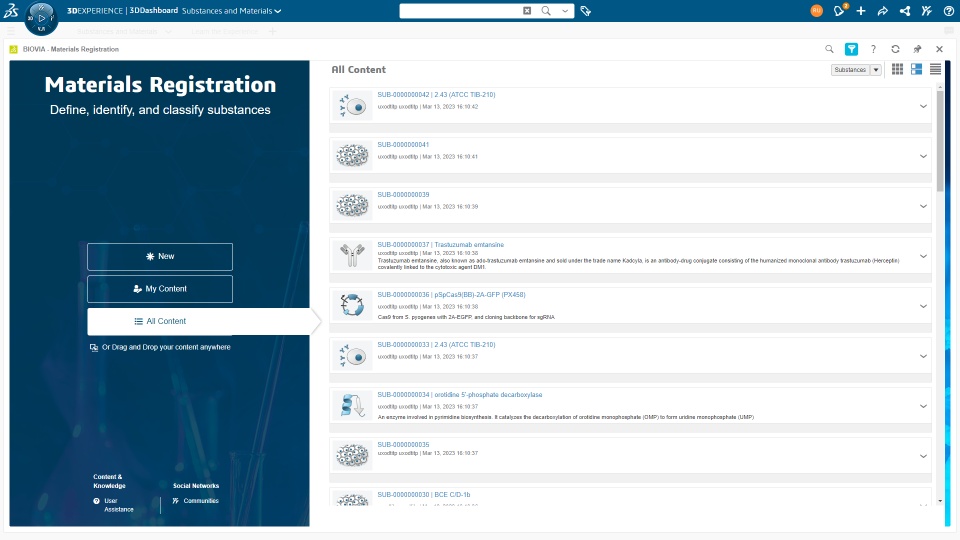Expand the SUB-0000000035 row

pos(923,457)
